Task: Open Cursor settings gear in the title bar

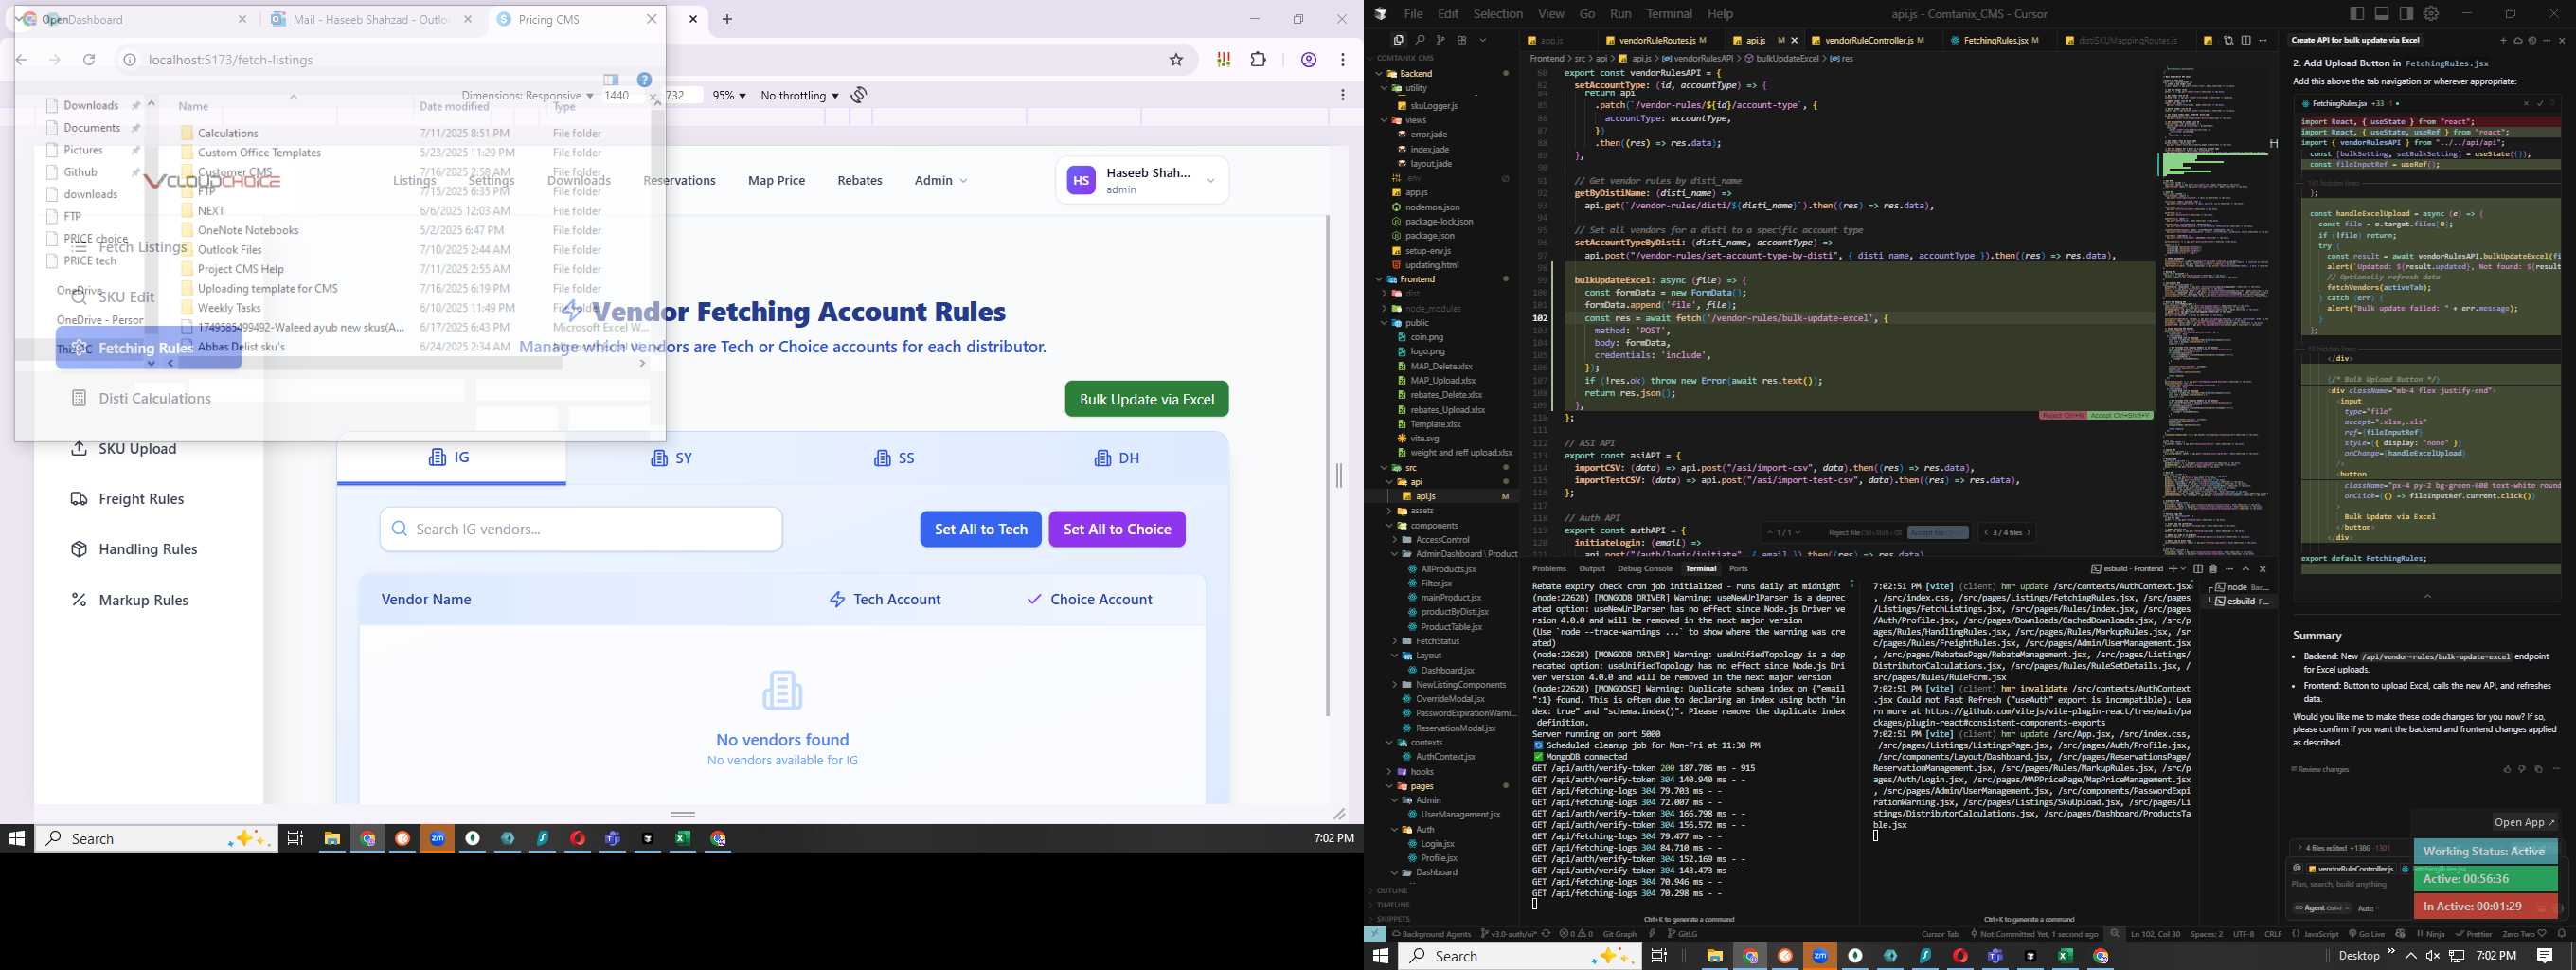Action: [2431, 14]
